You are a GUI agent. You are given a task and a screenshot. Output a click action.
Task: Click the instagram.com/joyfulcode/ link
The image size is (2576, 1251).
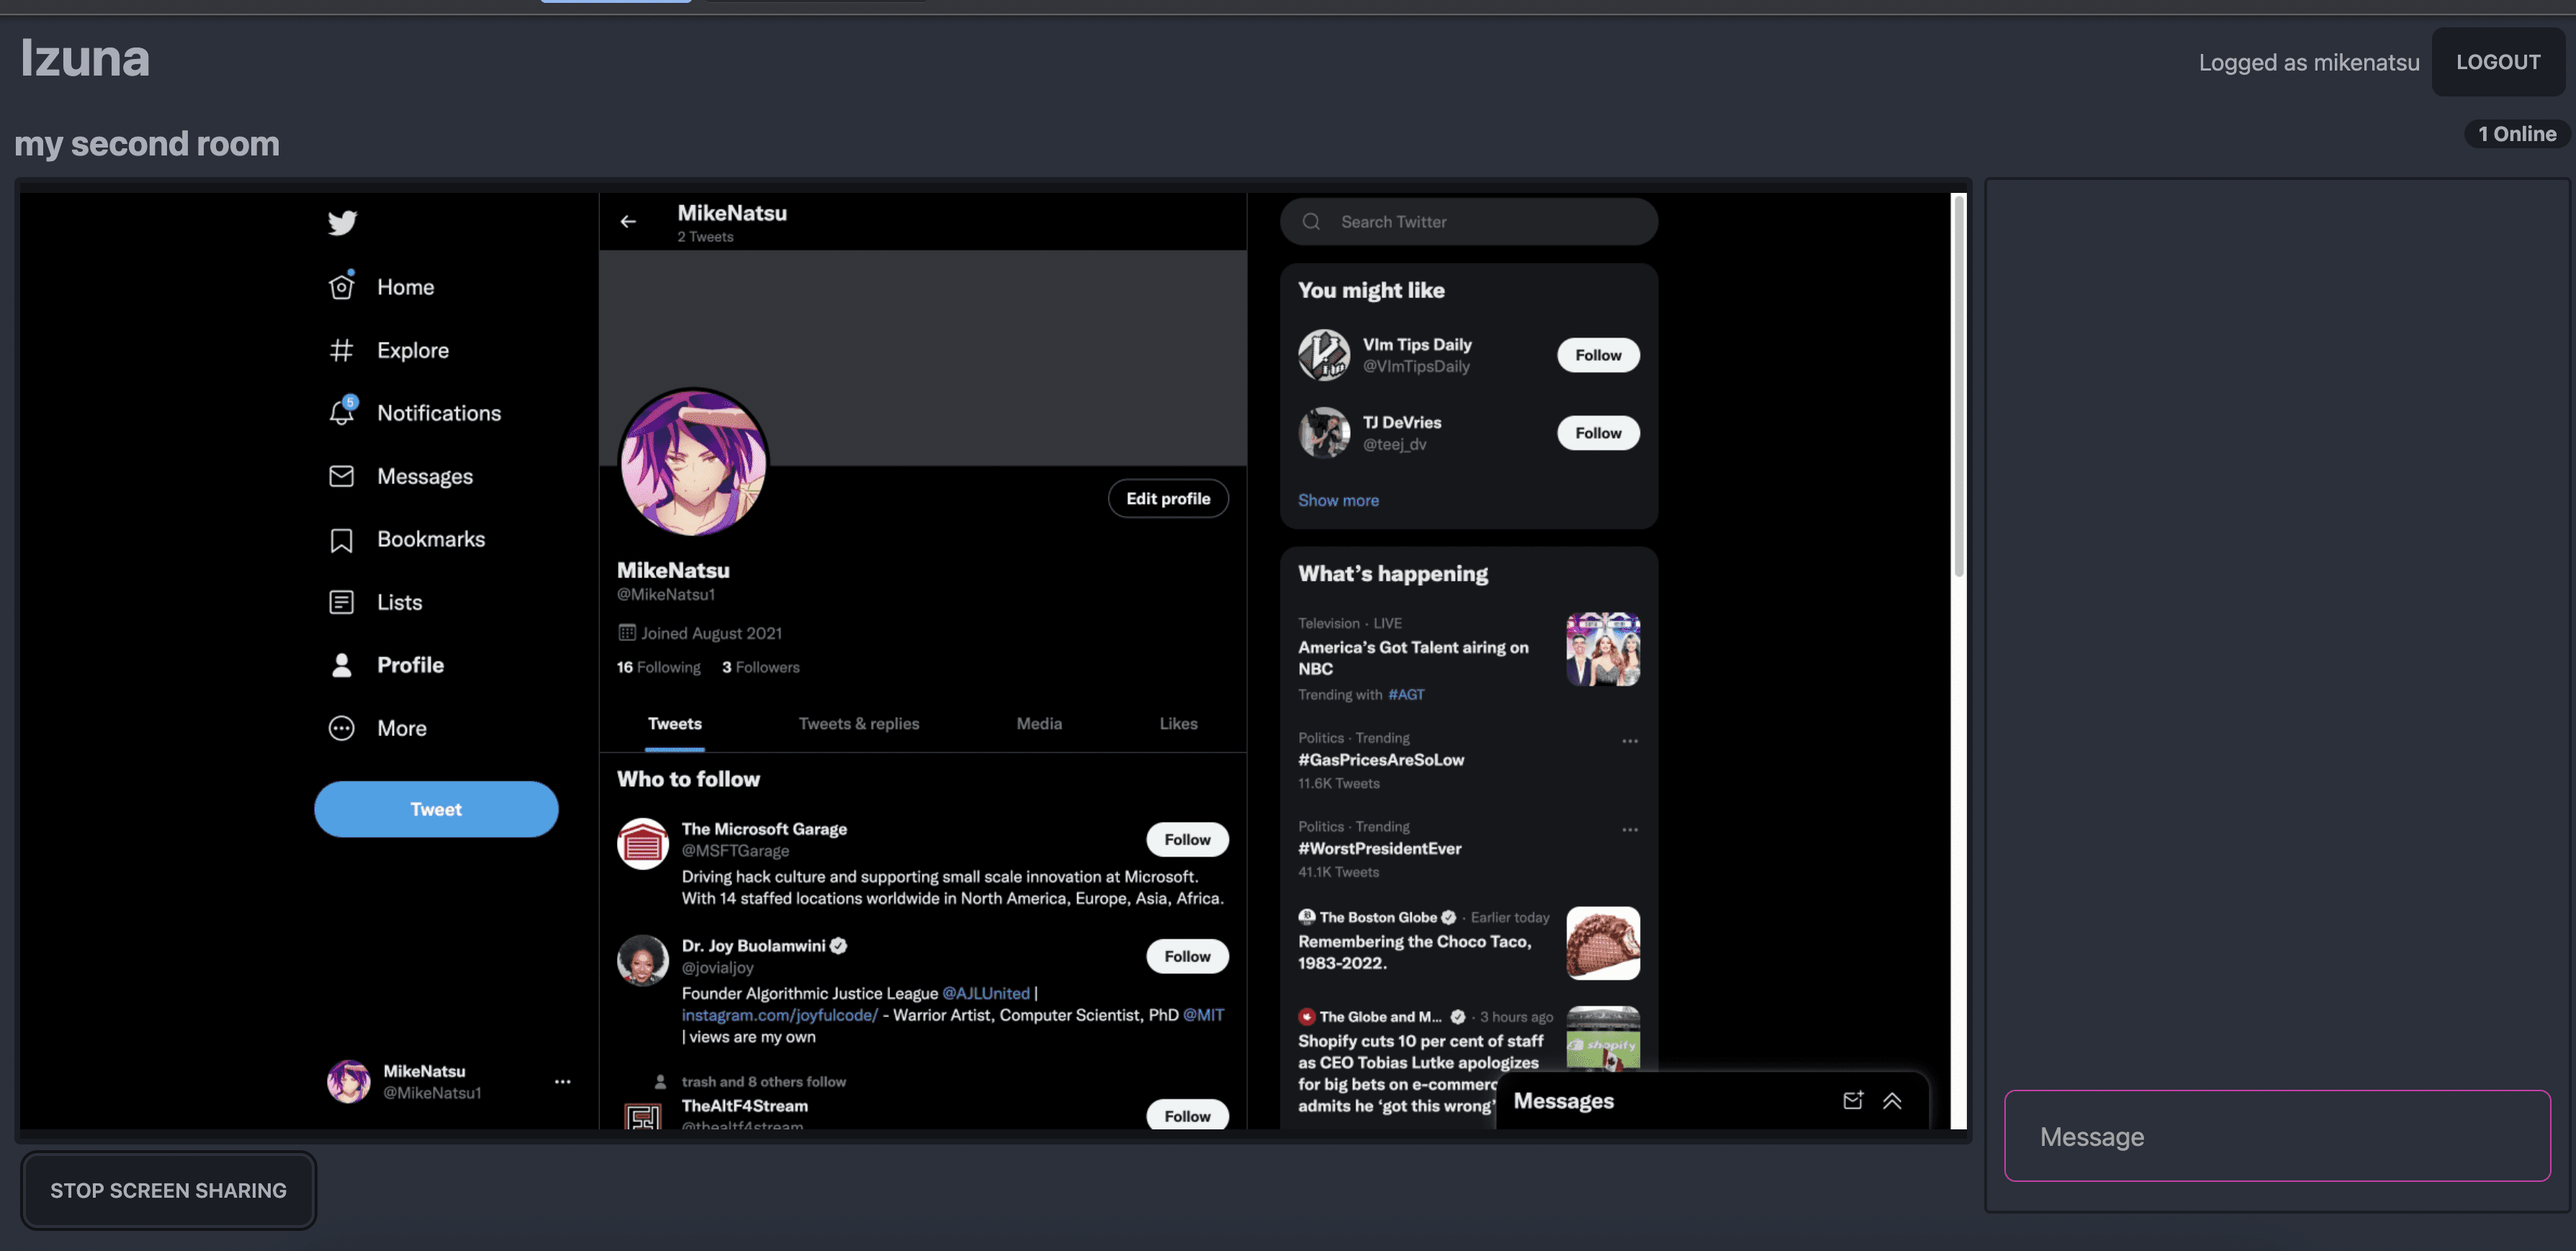pyautogui.click(x=778, y=1015)
